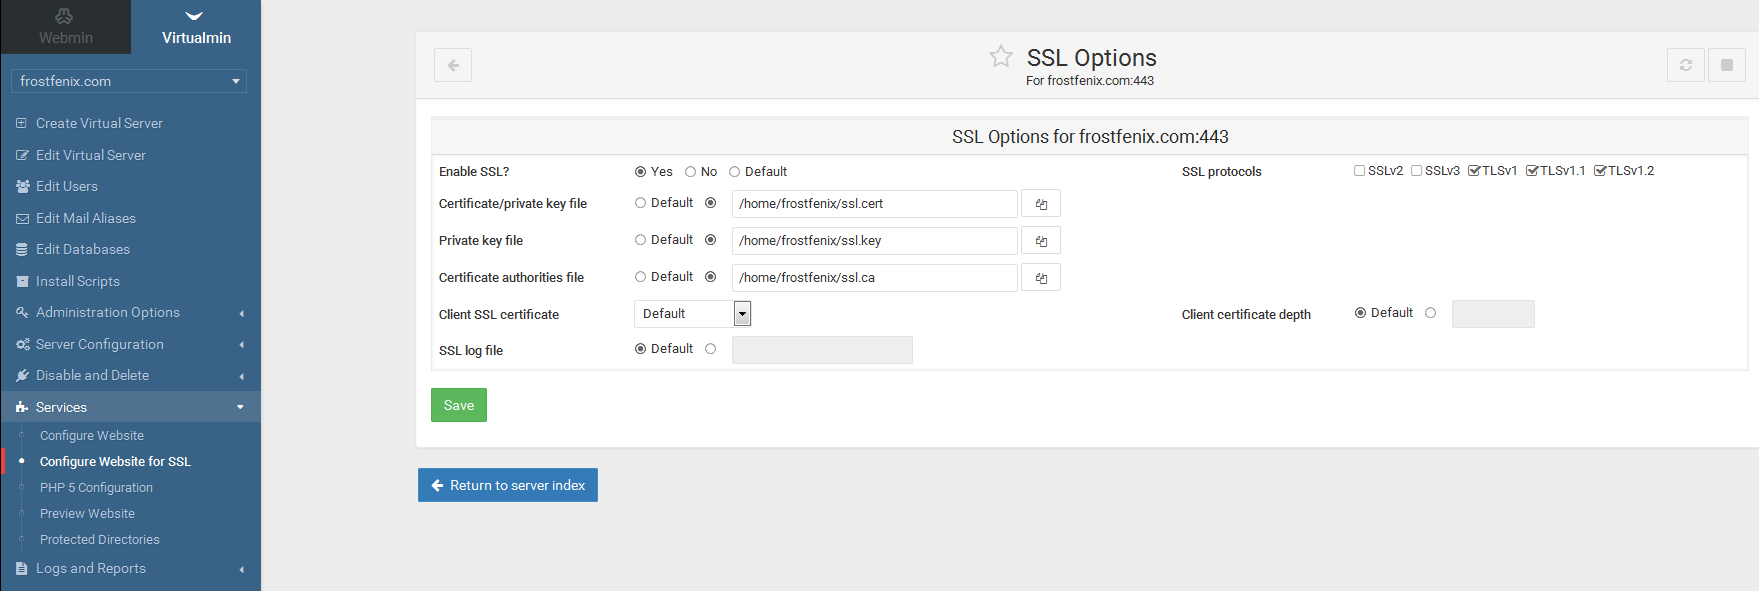Click the refresh icon at top right
This screenshot has width=1759, height=591.
(x=1686, y=65)
